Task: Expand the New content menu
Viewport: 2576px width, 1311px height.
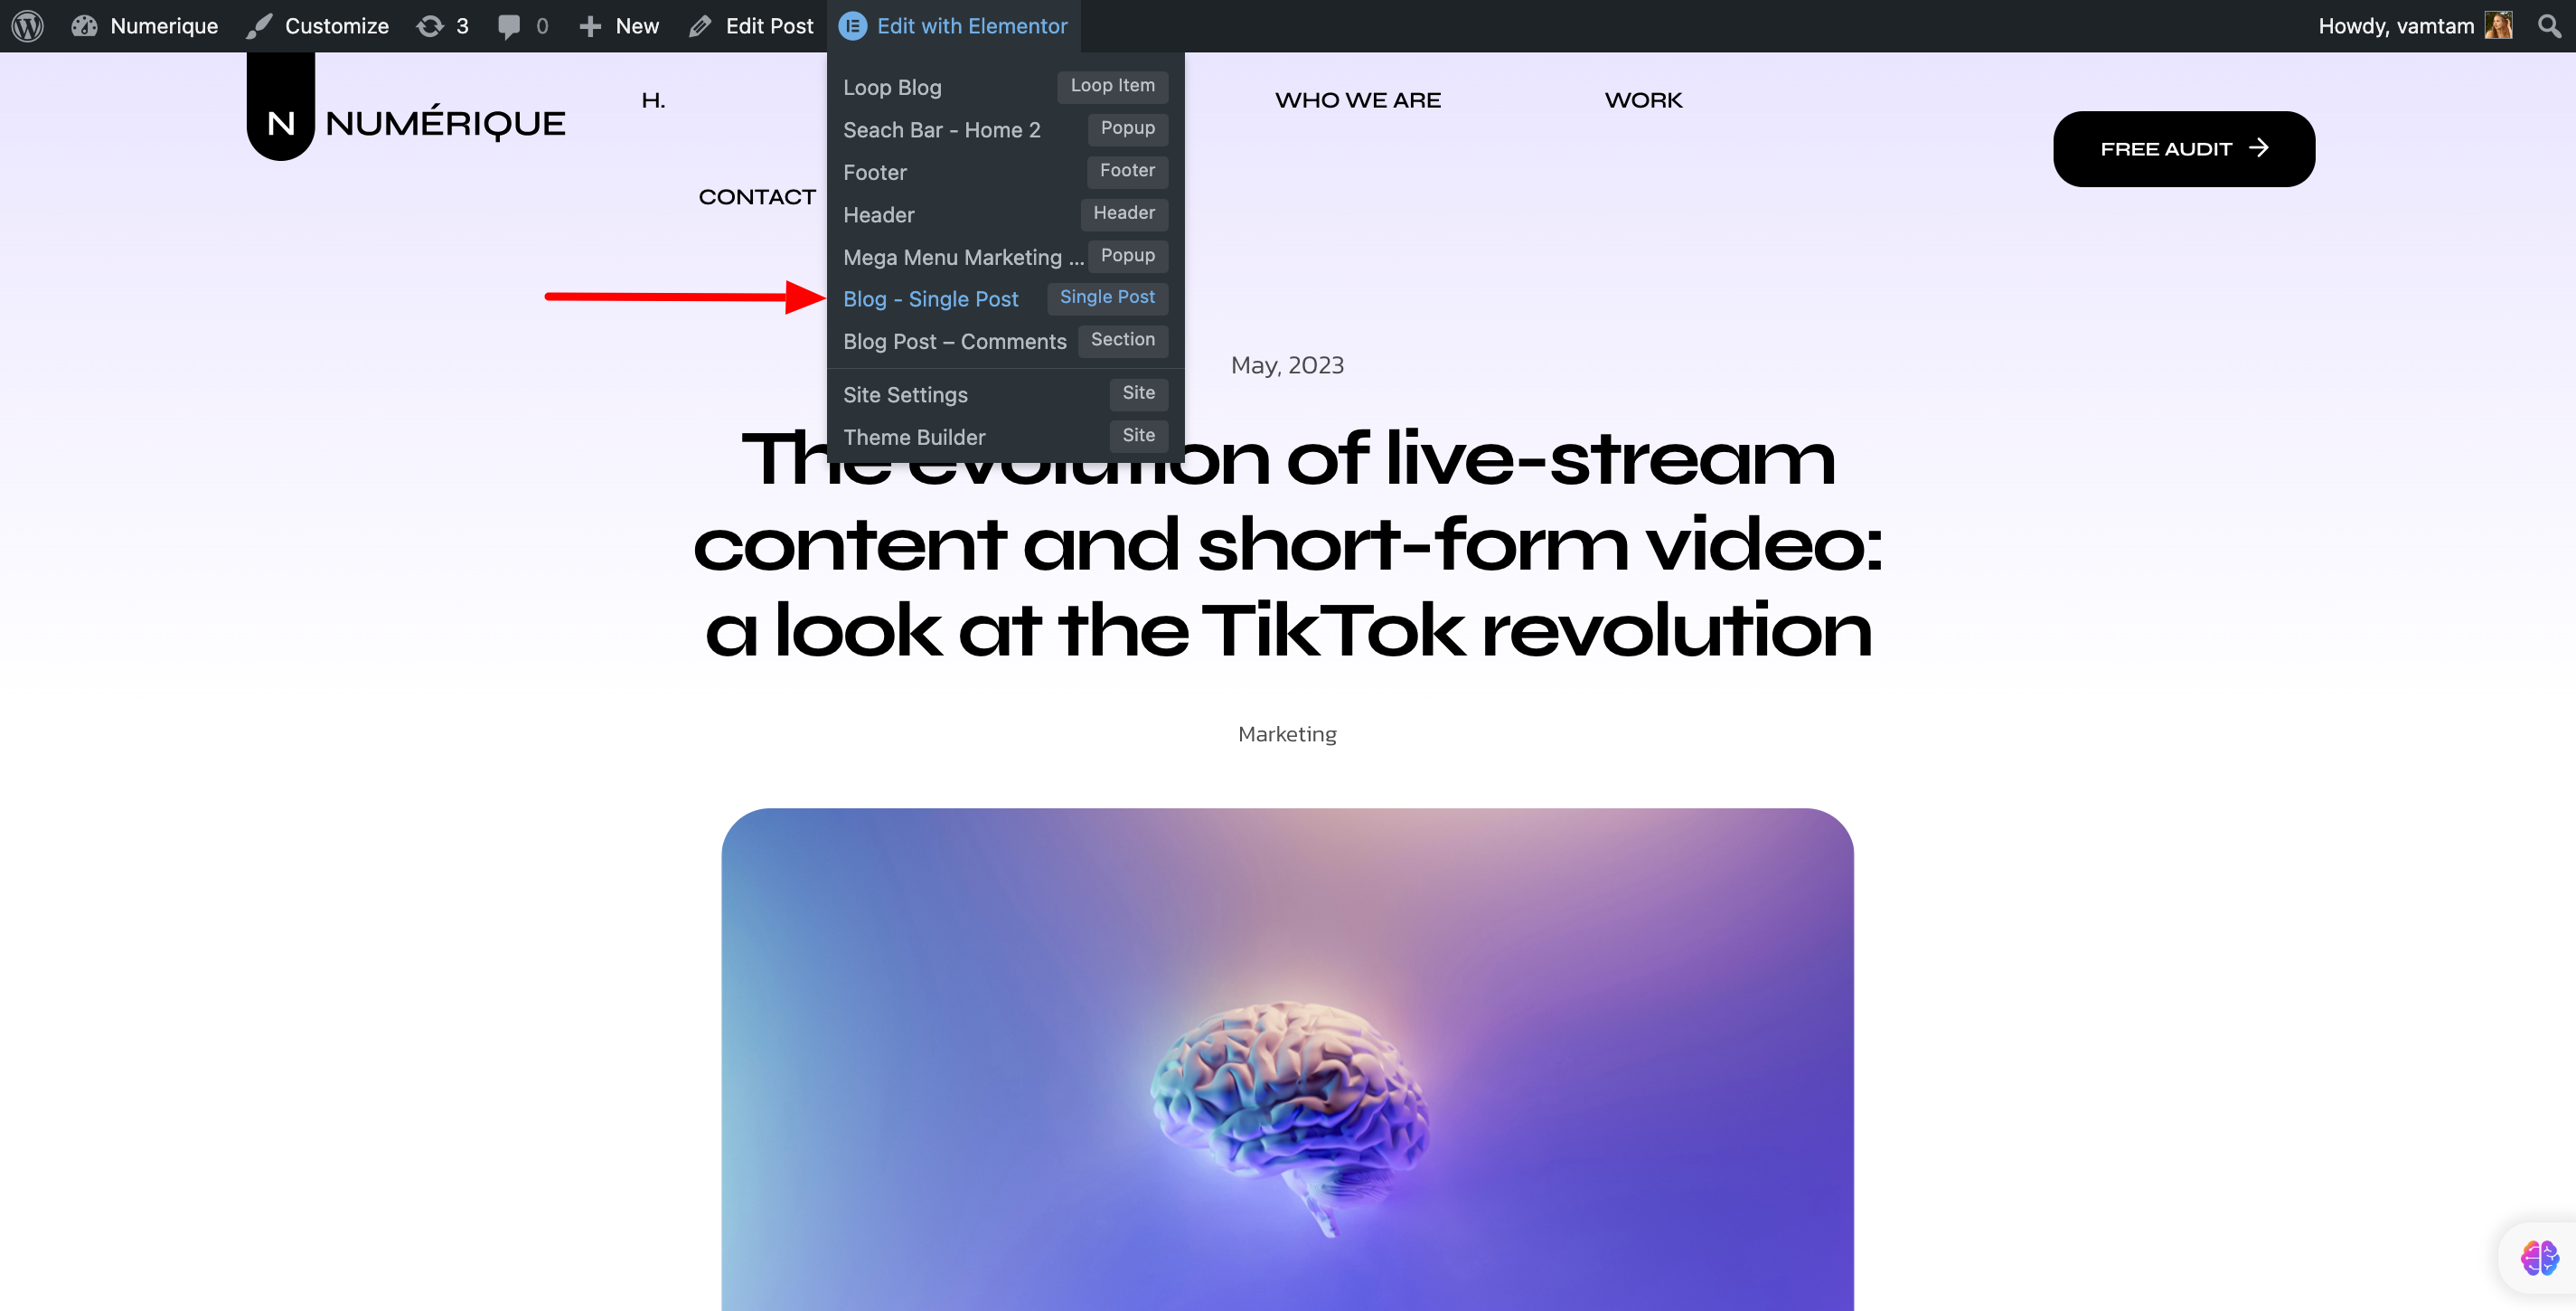Action: click(x=619, y=26)
